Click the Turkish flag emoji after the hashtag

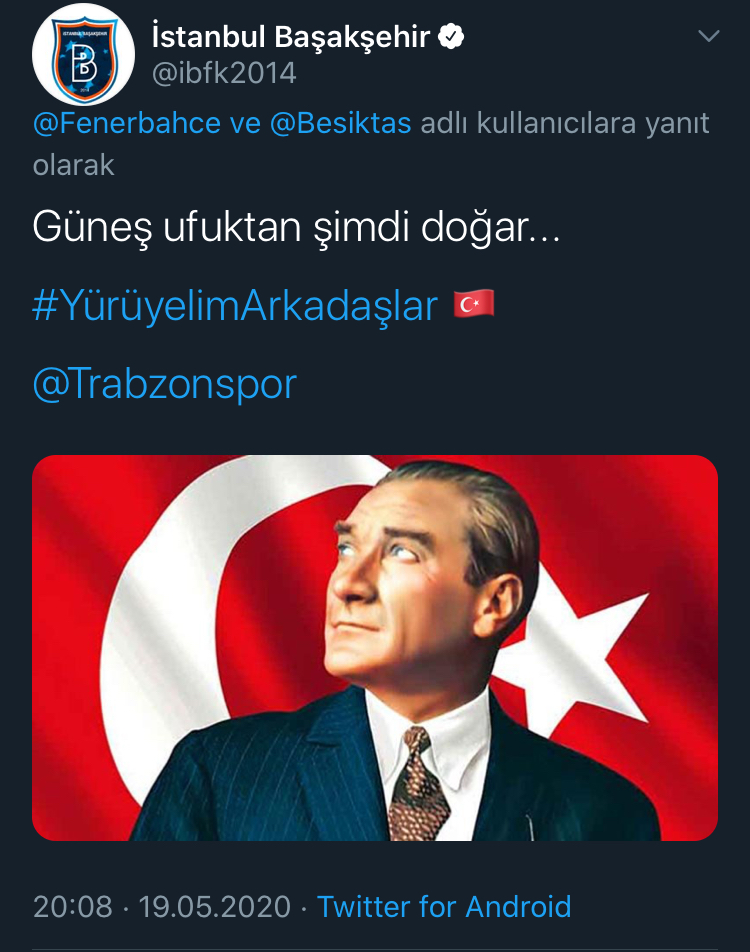click(474, 304)
